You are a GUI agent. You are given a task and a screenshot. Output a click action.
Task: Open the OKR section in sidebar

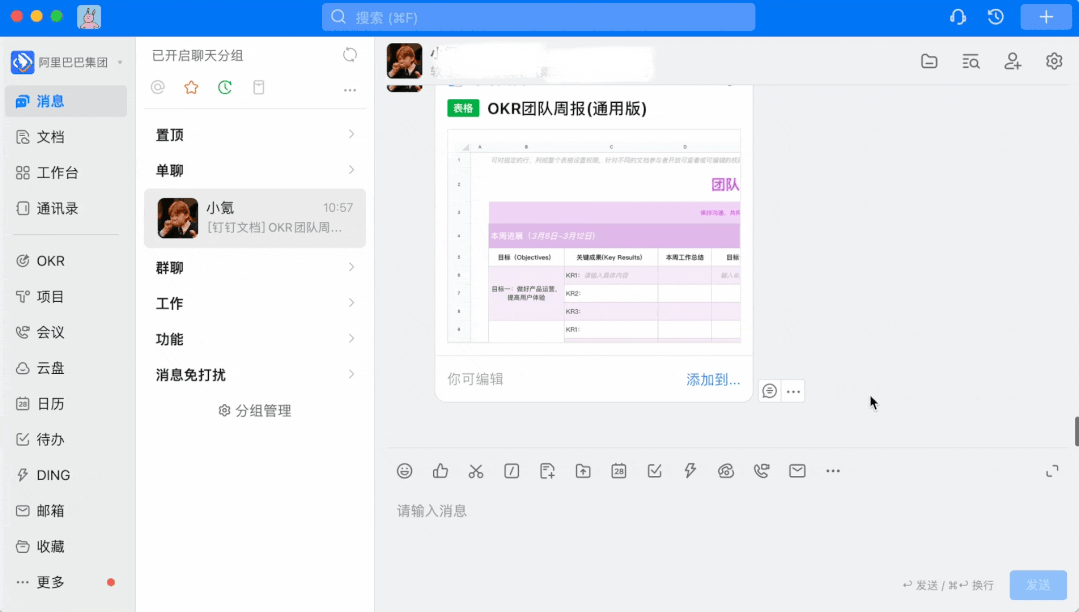pos(66,261)
